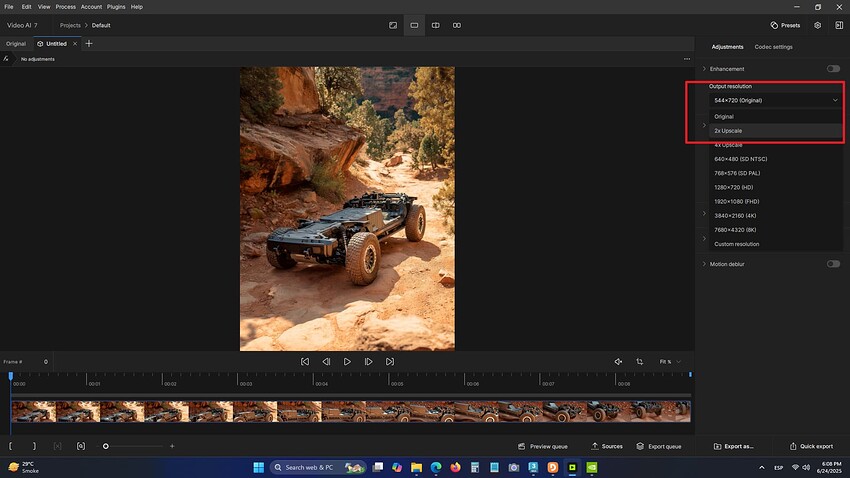The height and width of the screenshot is (478, 850).
Task: Toggle the Enhancement switch
Action: tap(833, 69)
